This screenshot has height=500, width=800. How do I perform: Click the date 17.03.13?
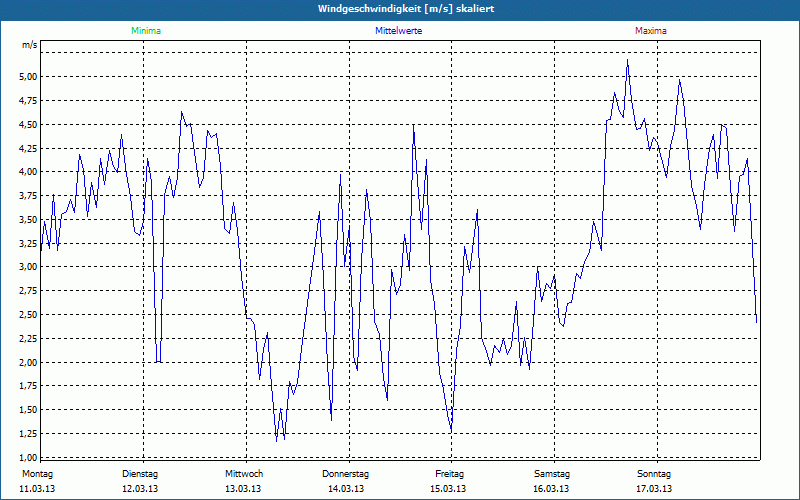click(x=654, y=489)
